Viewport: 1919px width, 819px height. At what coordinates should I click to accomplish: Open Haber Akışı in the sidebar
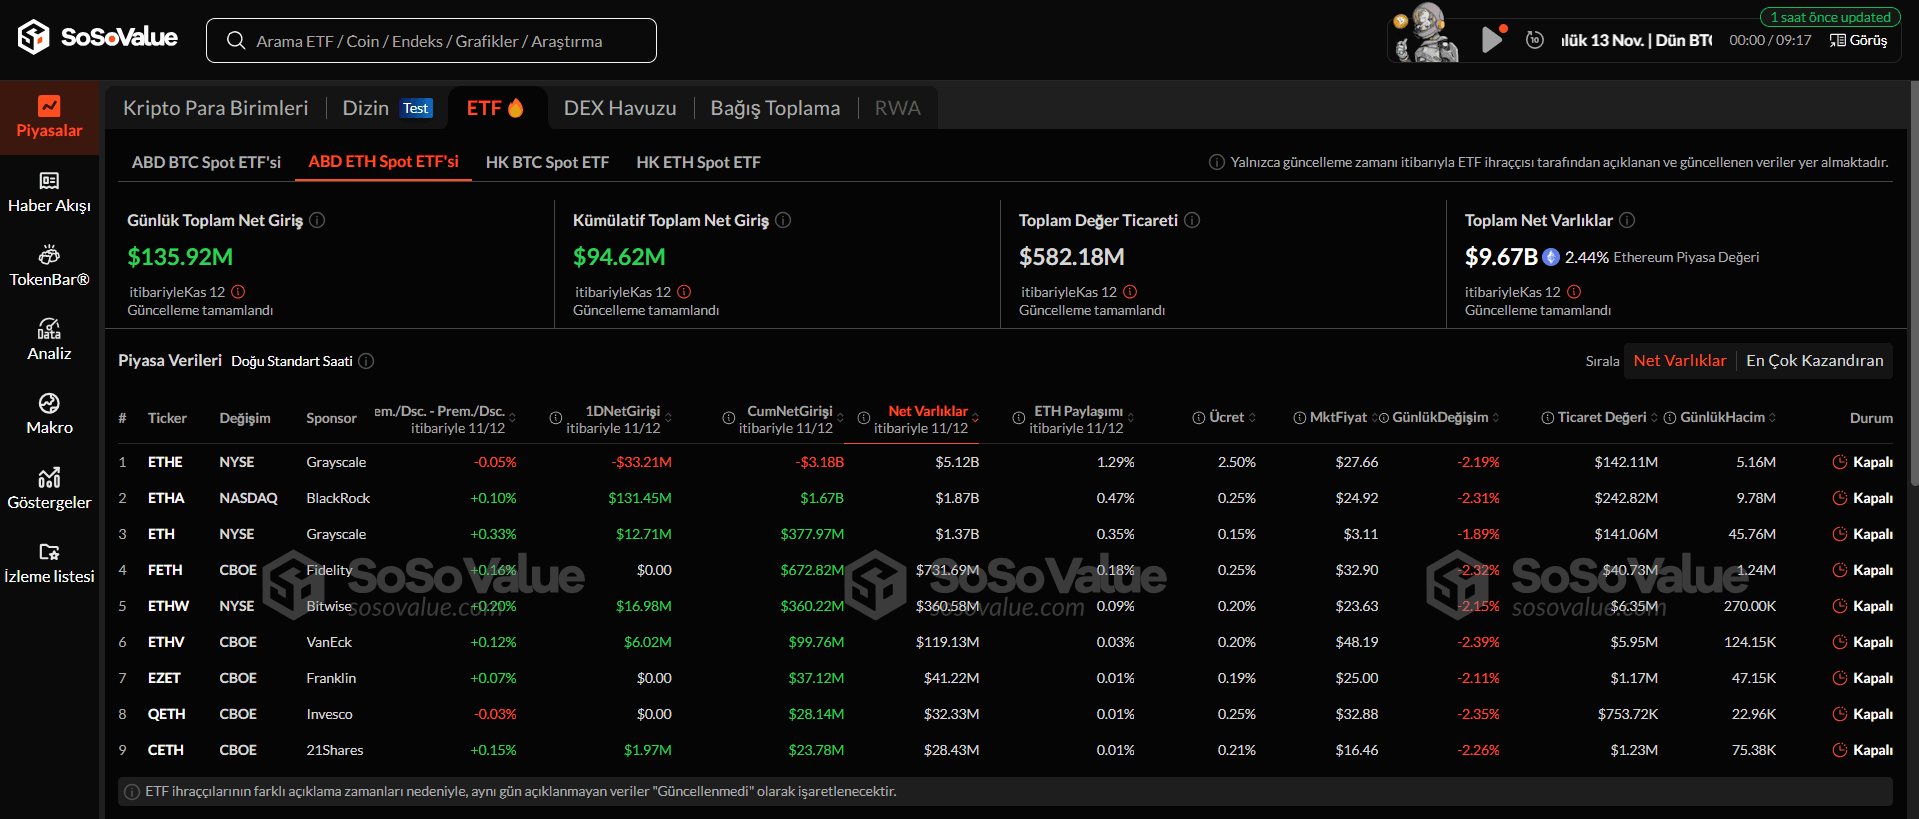49,192
